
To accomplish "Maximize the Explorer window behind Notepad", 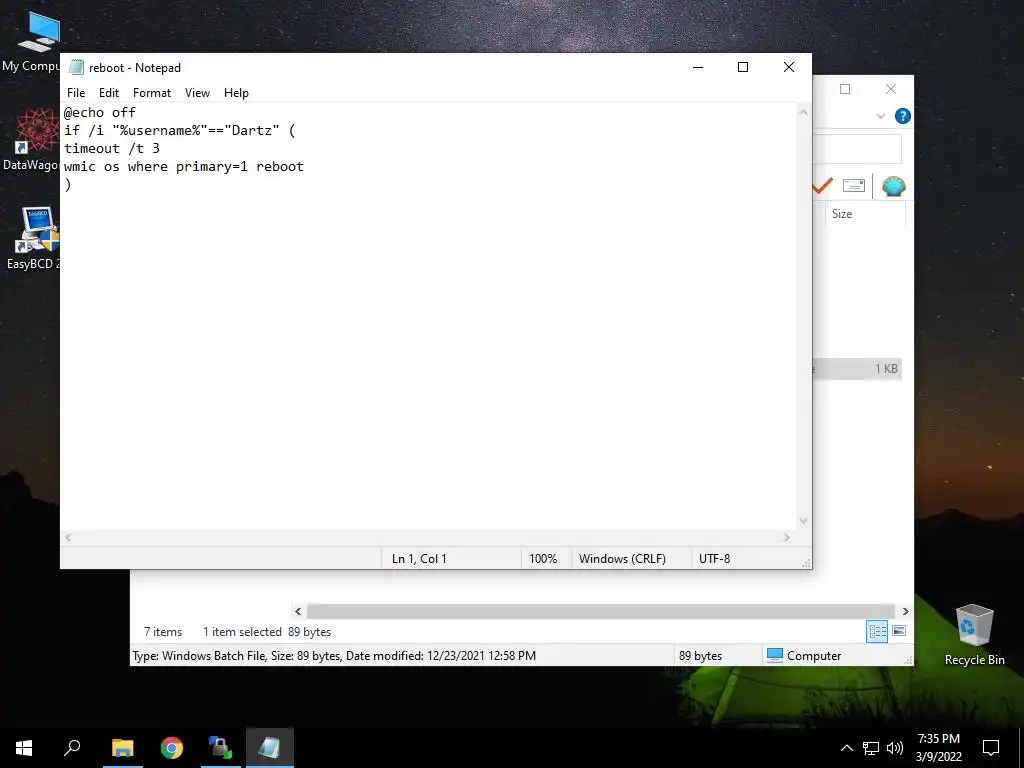I will (x=844, y=89).
